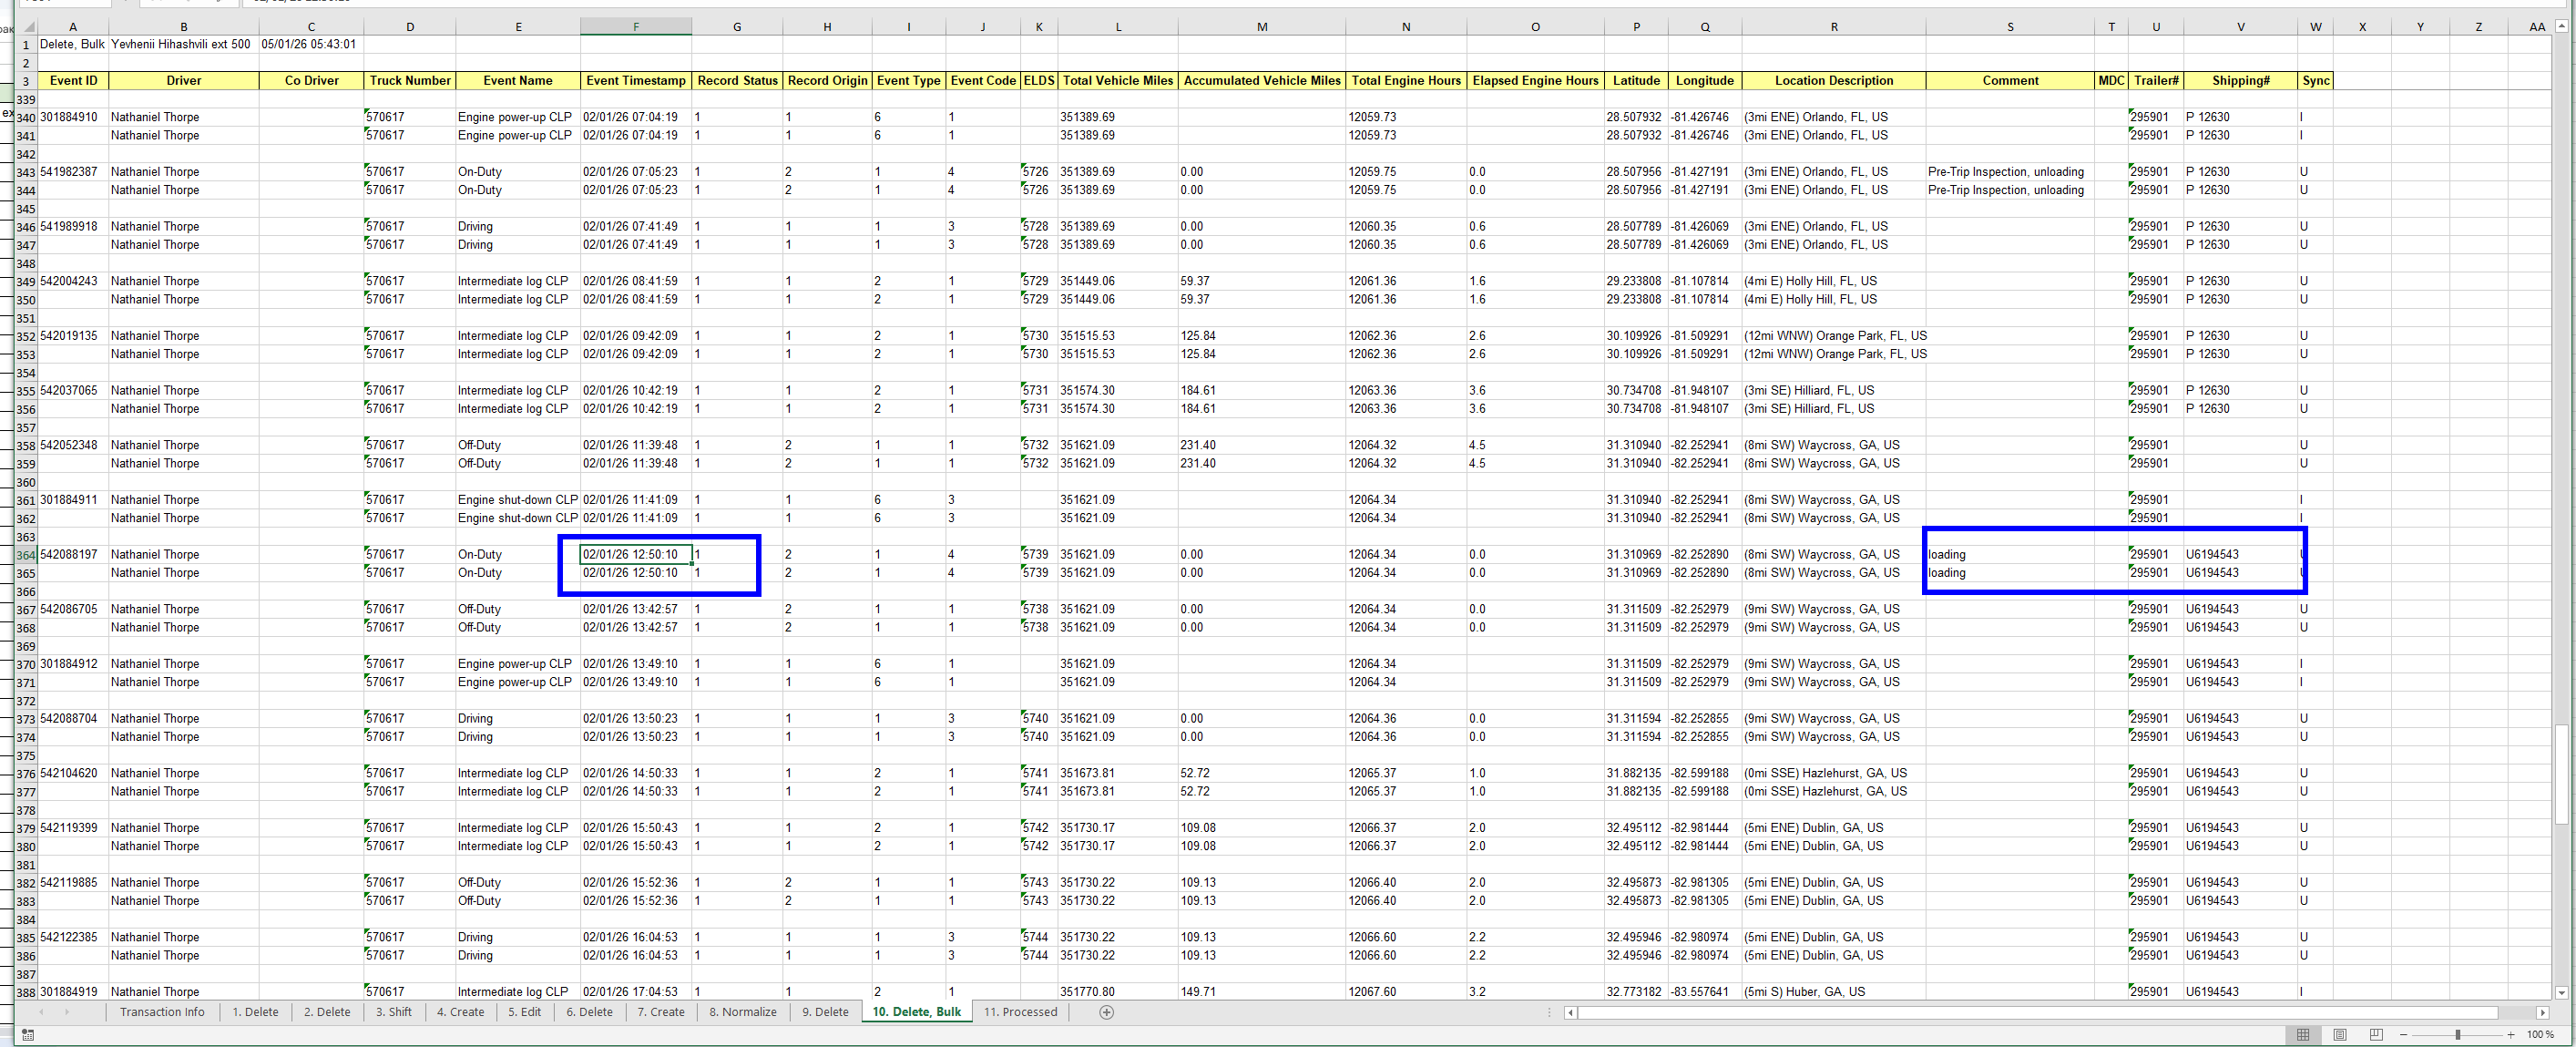The image size is (2576, 1047).
Task: Select row 364 header
Action: click(x=25, y=555)
